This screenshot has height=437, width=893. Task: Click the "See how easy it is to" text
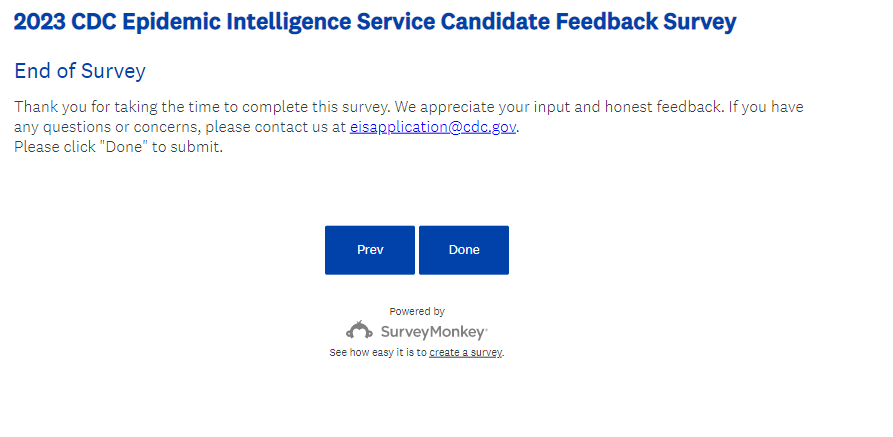[x=378, y=353]
